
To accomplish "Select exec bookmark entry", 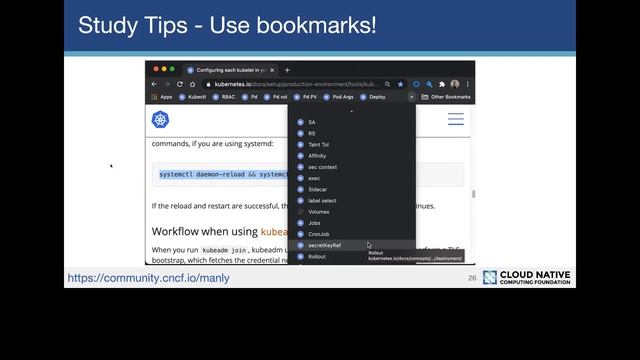I will point(351,178).
